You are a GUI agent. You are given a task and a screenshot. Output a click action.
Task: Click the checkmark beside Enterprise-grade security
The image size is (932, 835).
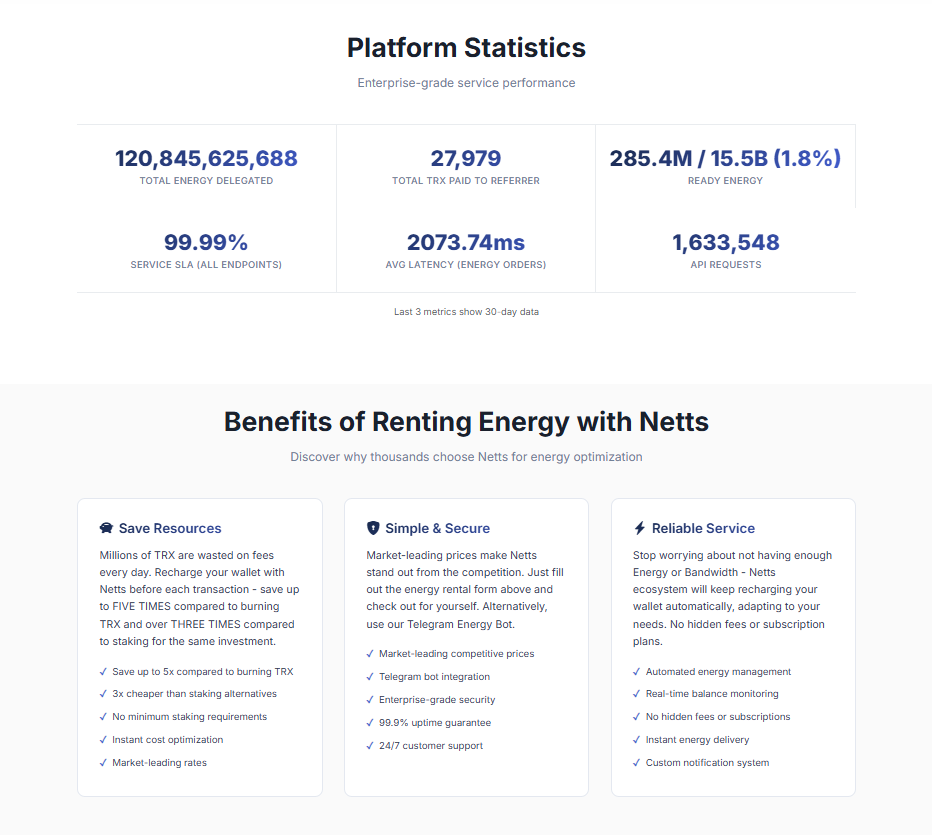pos(370,700)
